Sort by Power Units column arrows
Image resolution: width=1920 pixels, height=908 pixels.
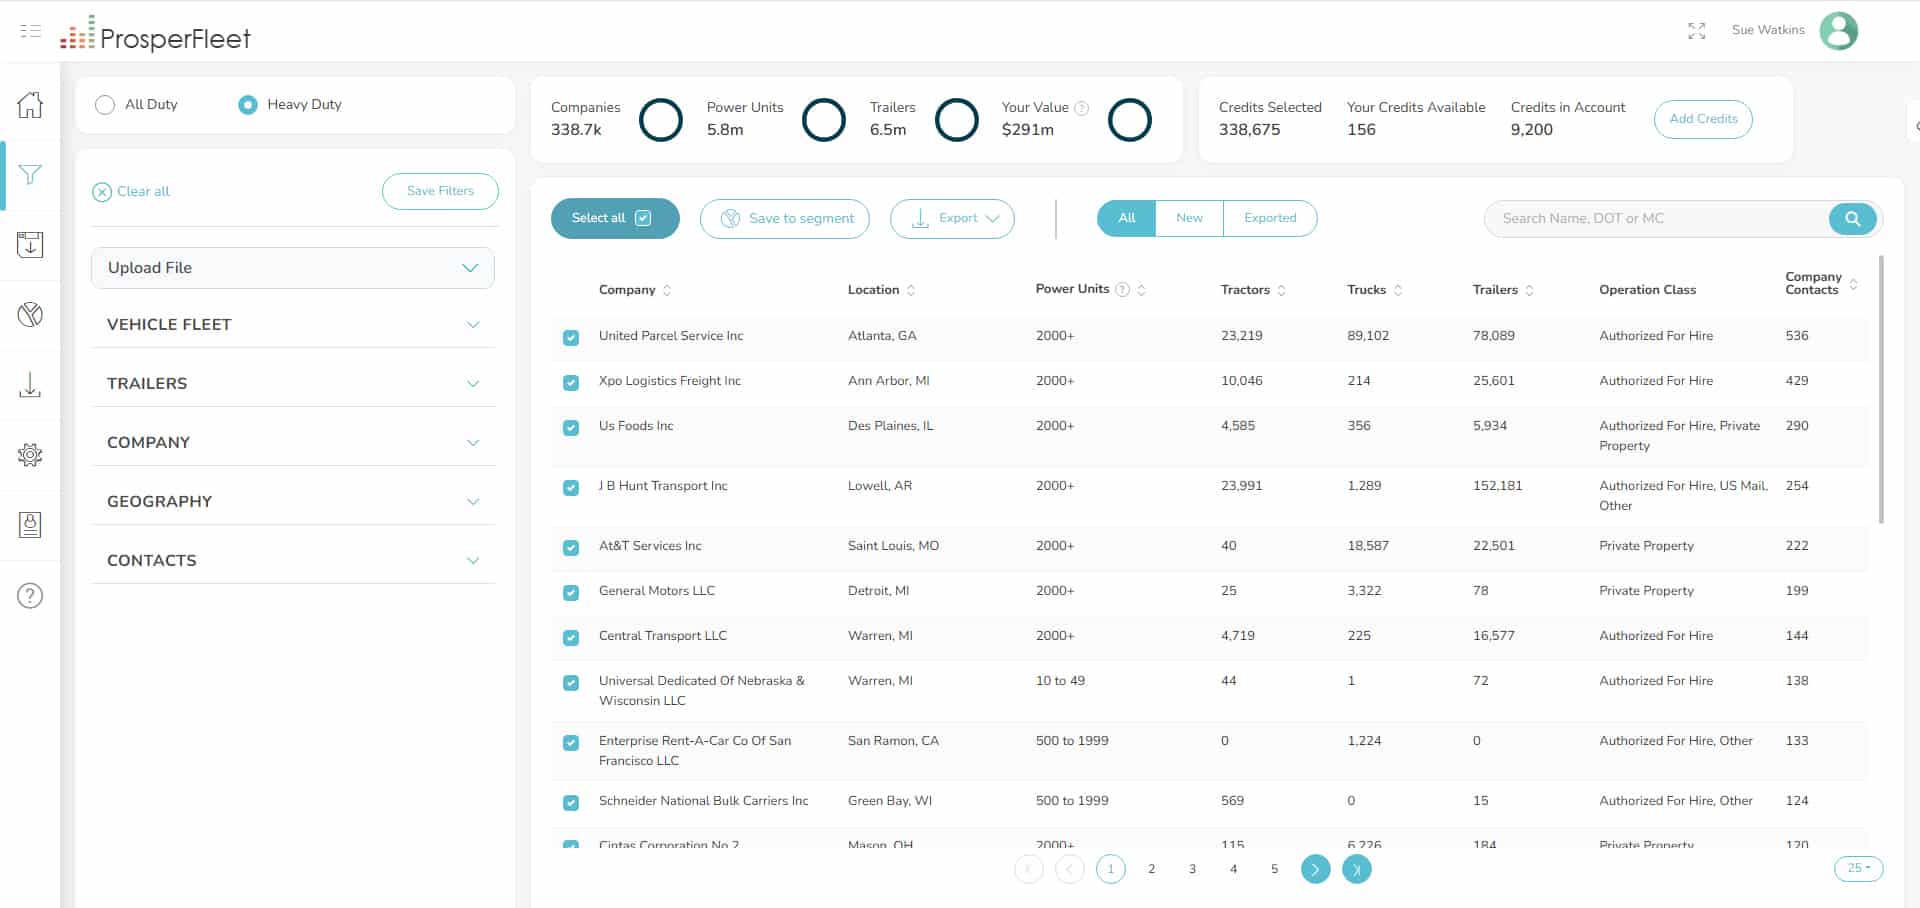(1141, 290)
